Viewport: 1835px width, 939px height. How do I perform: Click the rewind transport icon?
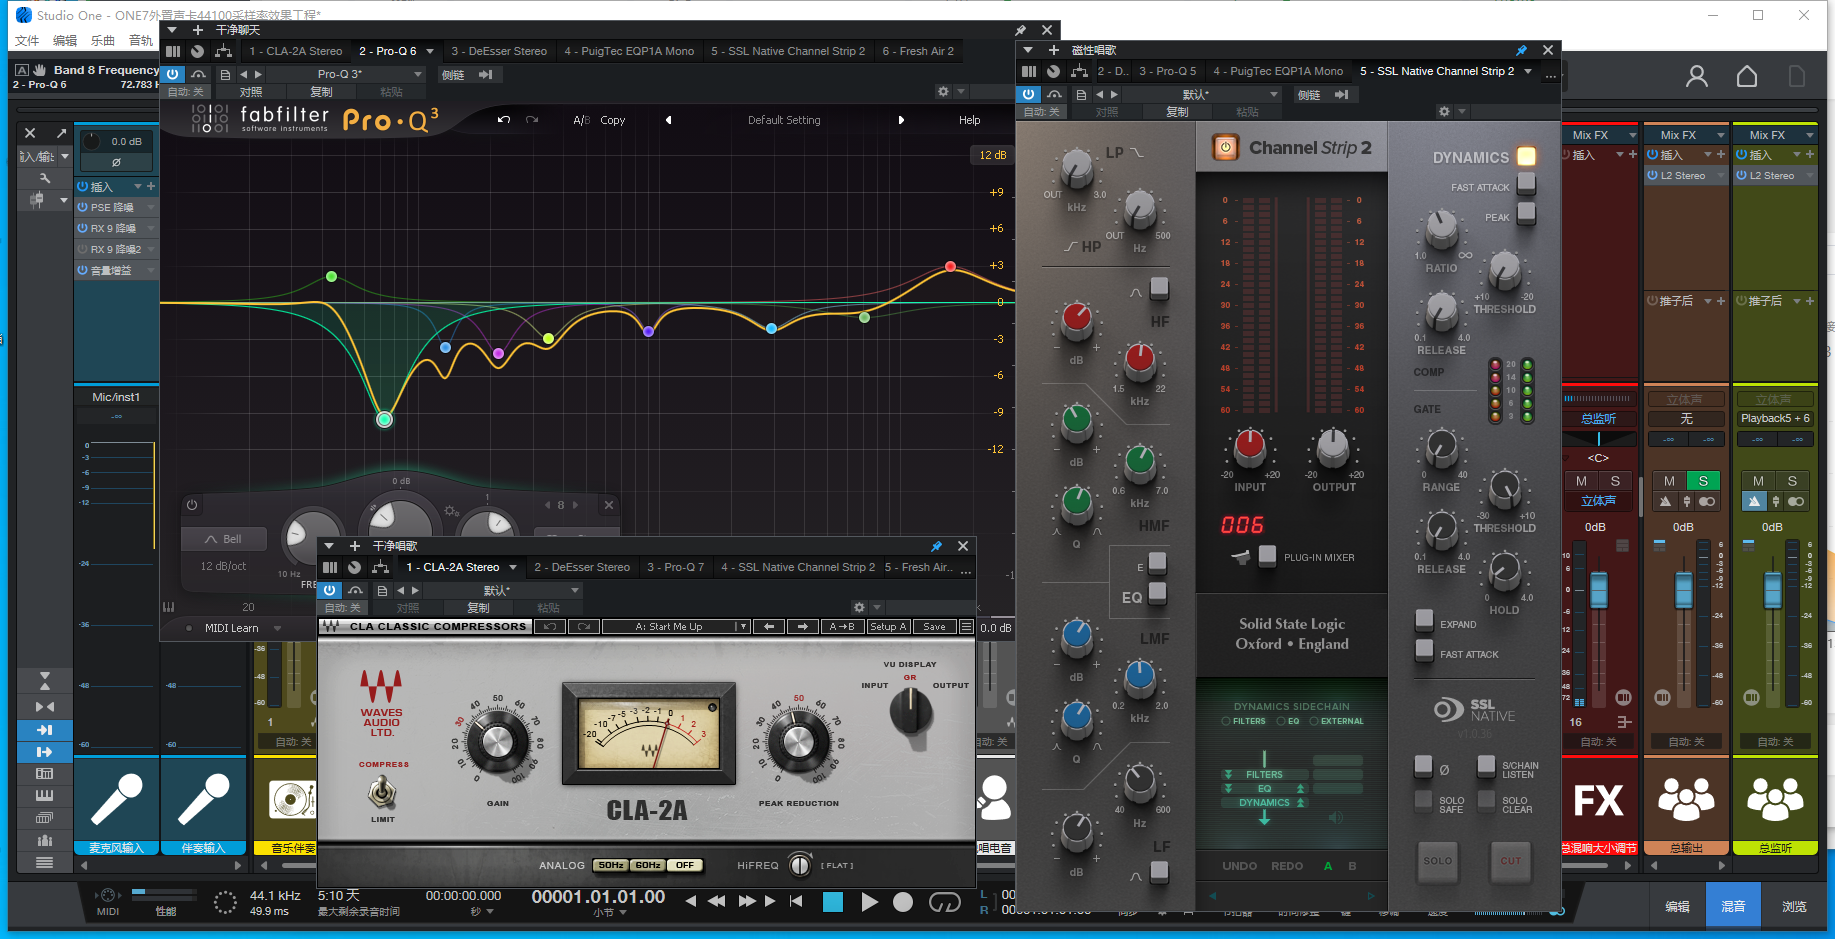(716, 901)
